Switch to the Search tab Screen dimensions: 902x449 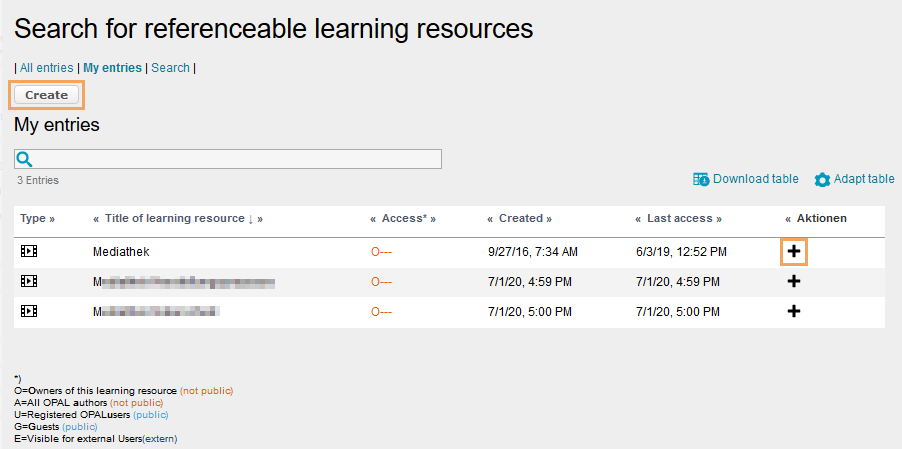pos(170,68)
